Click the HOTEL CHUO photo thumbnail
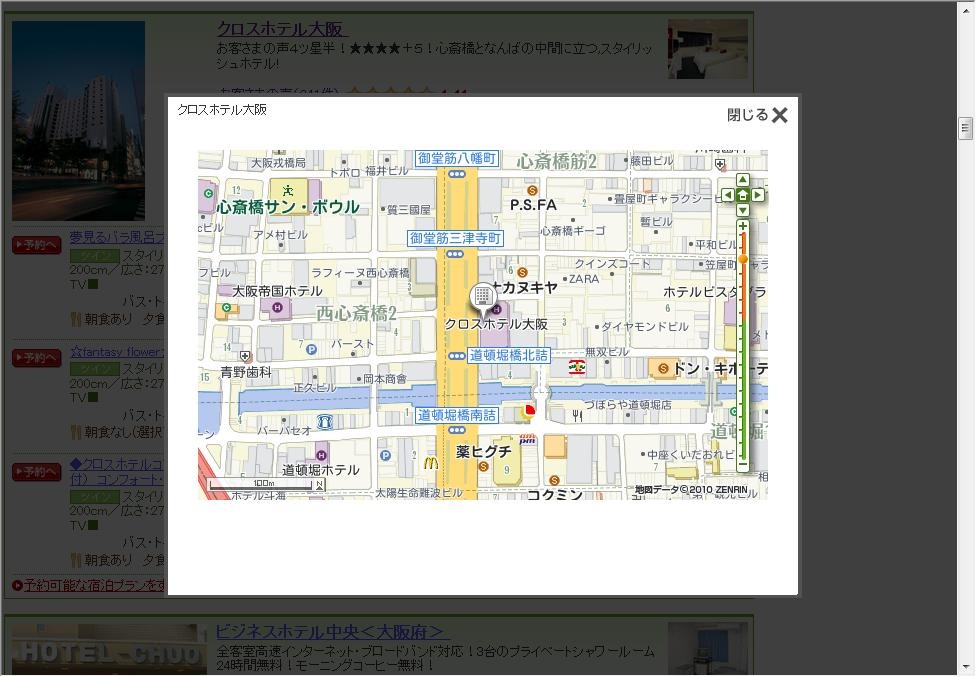The height and width of the screenshot is (677, 976). (x=109, y=650)
